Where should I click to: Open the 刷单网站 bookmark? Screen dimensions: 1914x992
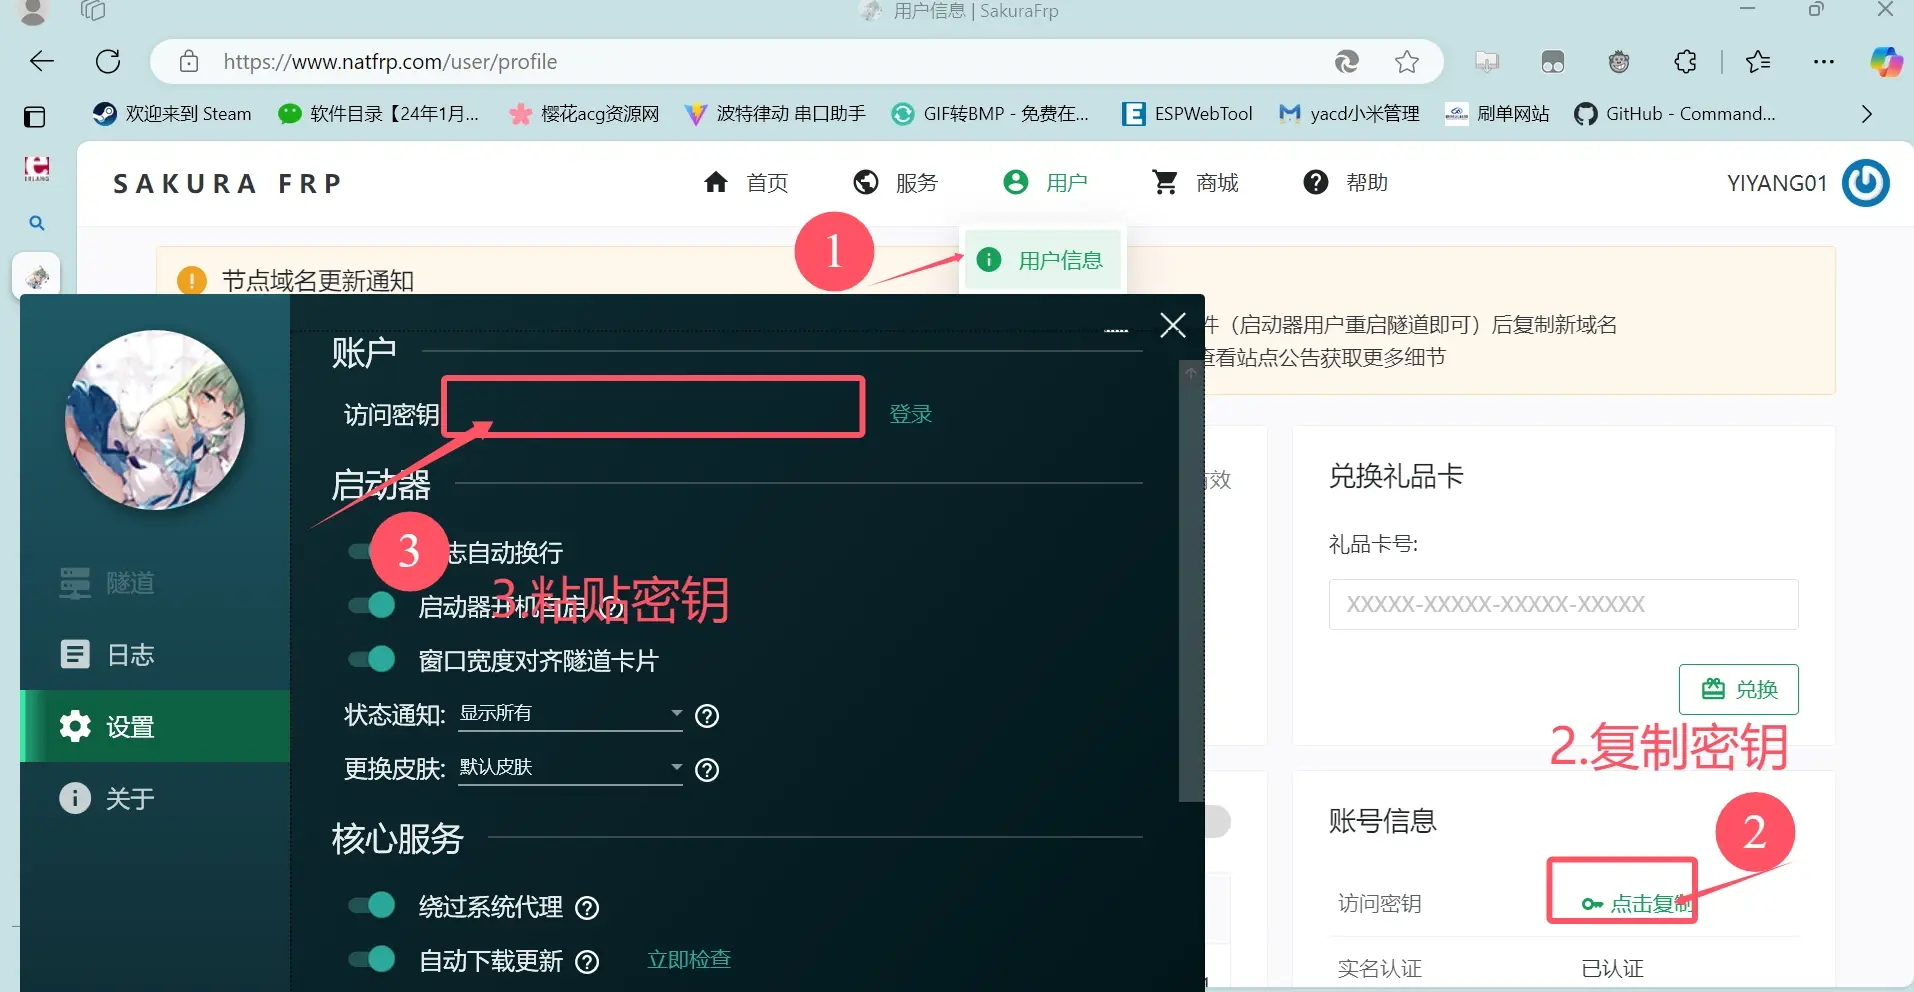1497,114
